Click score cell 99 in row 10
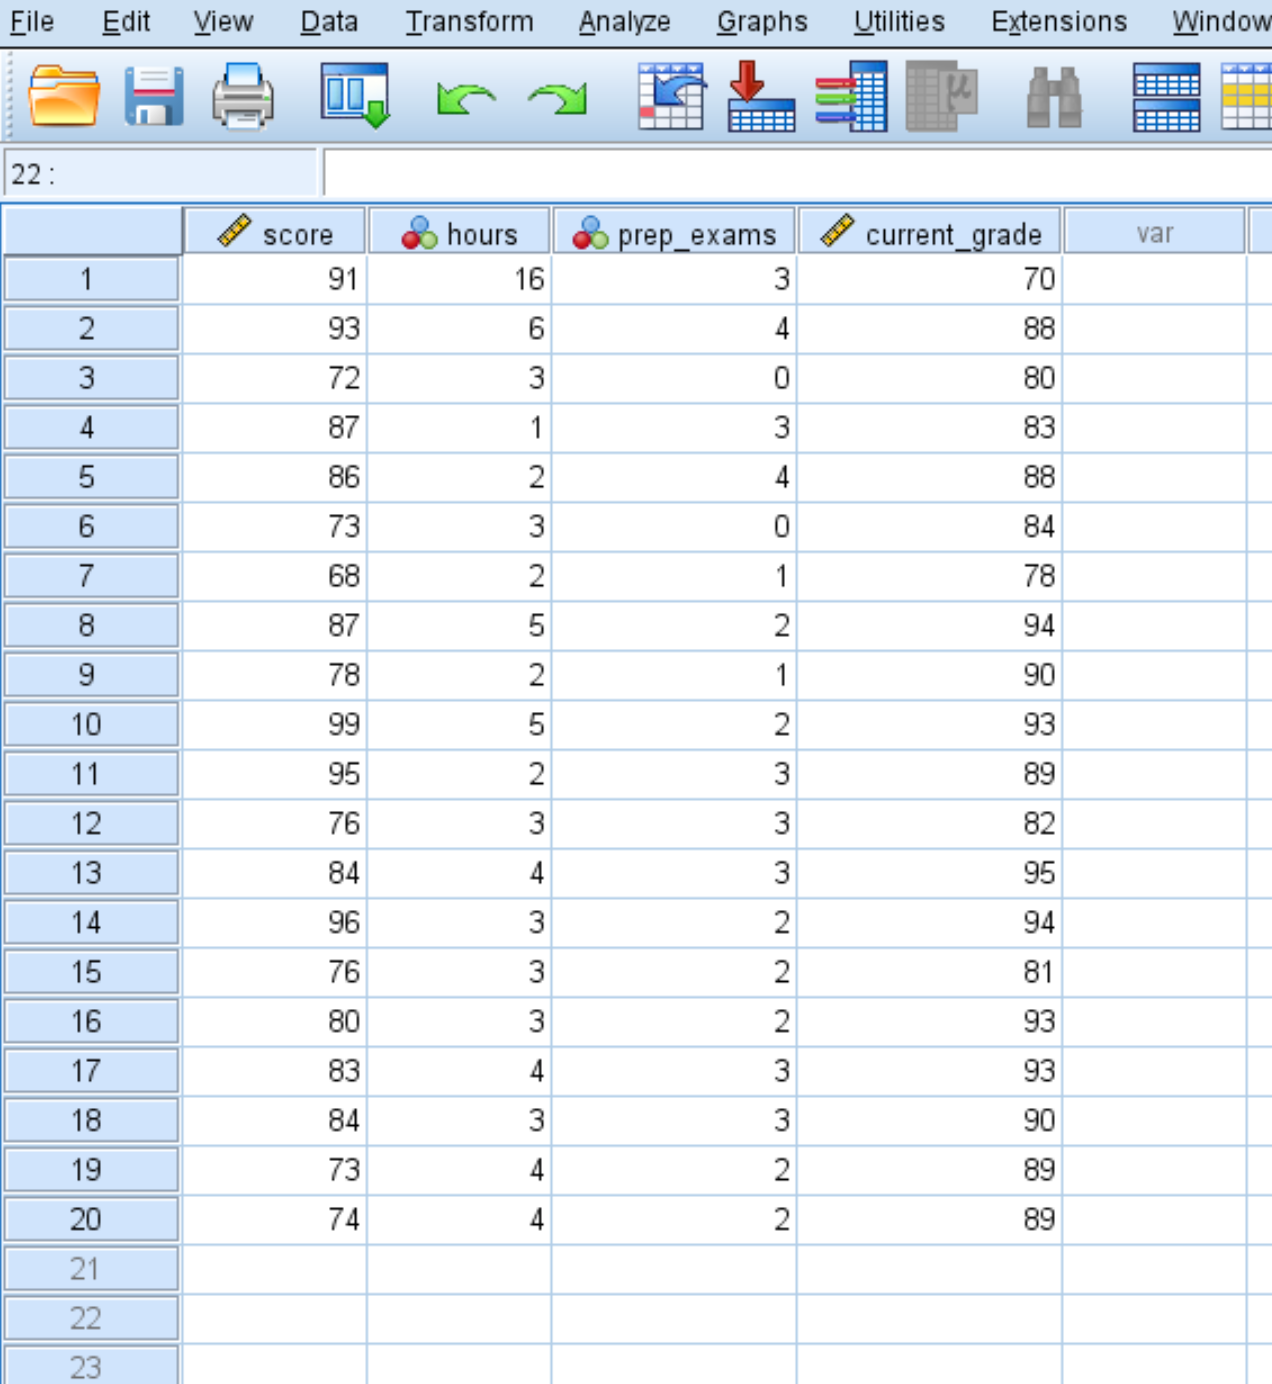Viewport: 1272px width, 1384px height. click(275, 724)
